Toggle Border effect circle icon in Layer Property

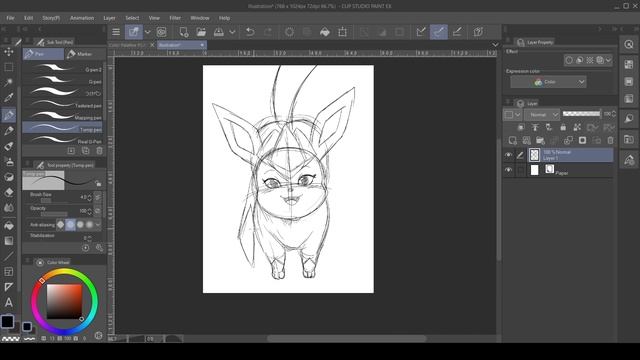569,60
